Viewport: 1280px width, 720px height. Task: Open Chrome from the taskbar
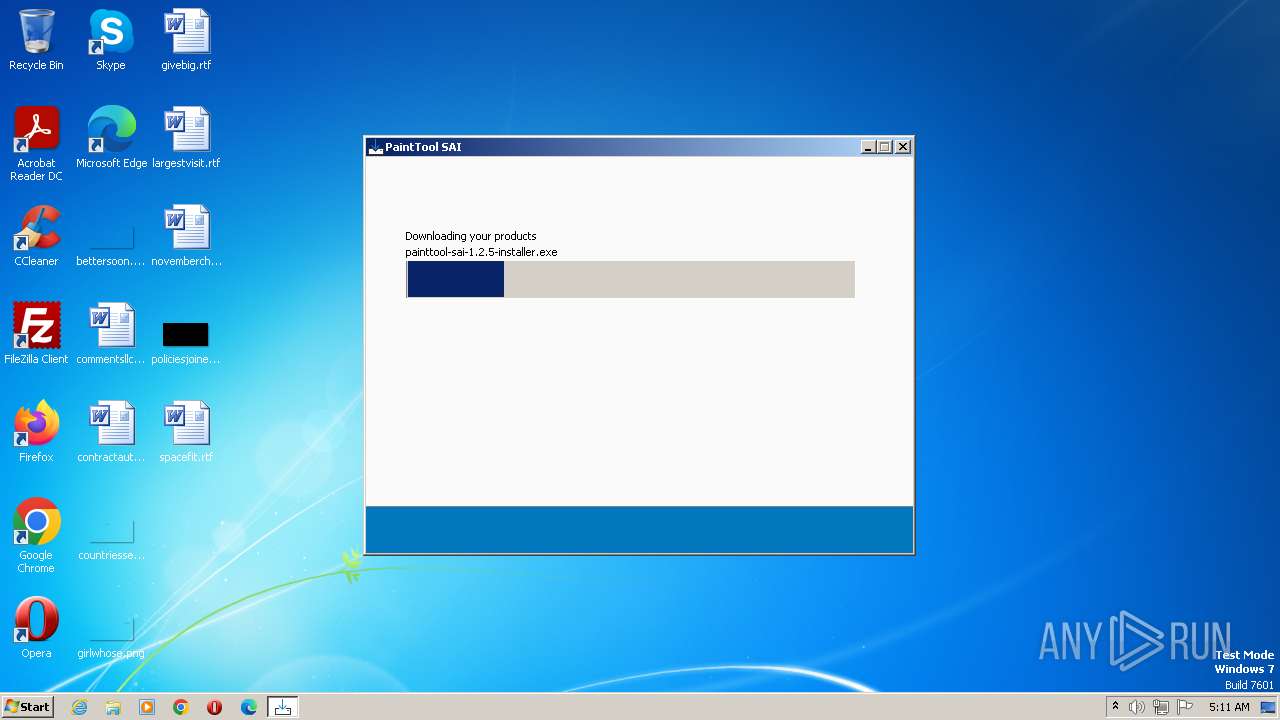(x=181, y=707)
